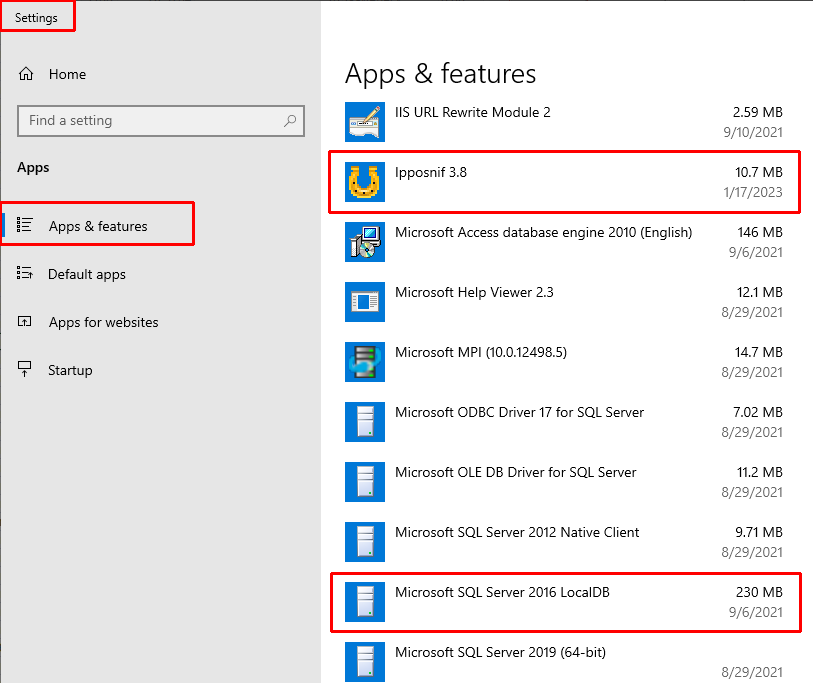813x683 pixels.
Task: Go to Home in the Settings sidebar
Action: pyautogui.click(x=67, y=74)
